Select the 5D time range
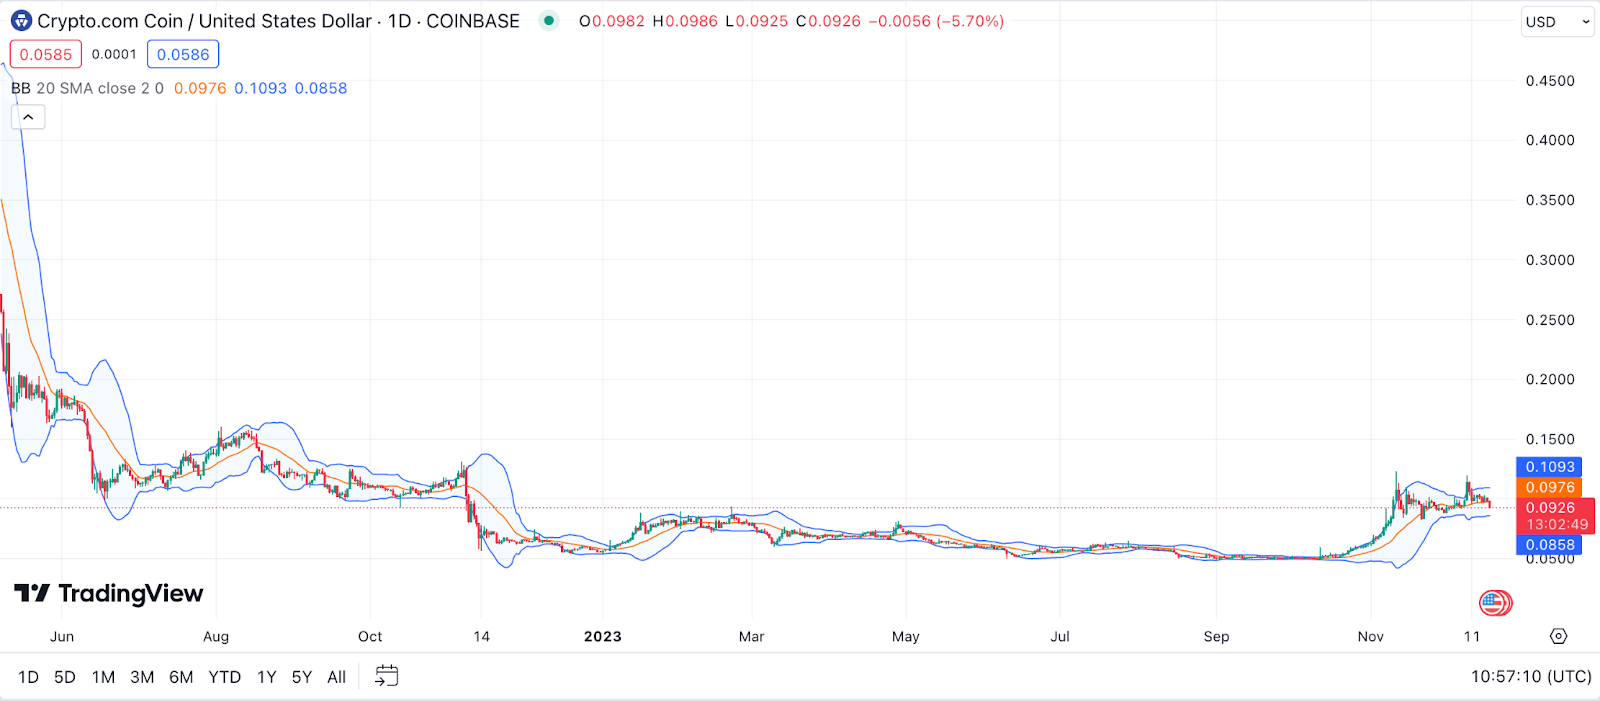The height and width of the screenshot is (701, 1600). (x=65, y=677)
